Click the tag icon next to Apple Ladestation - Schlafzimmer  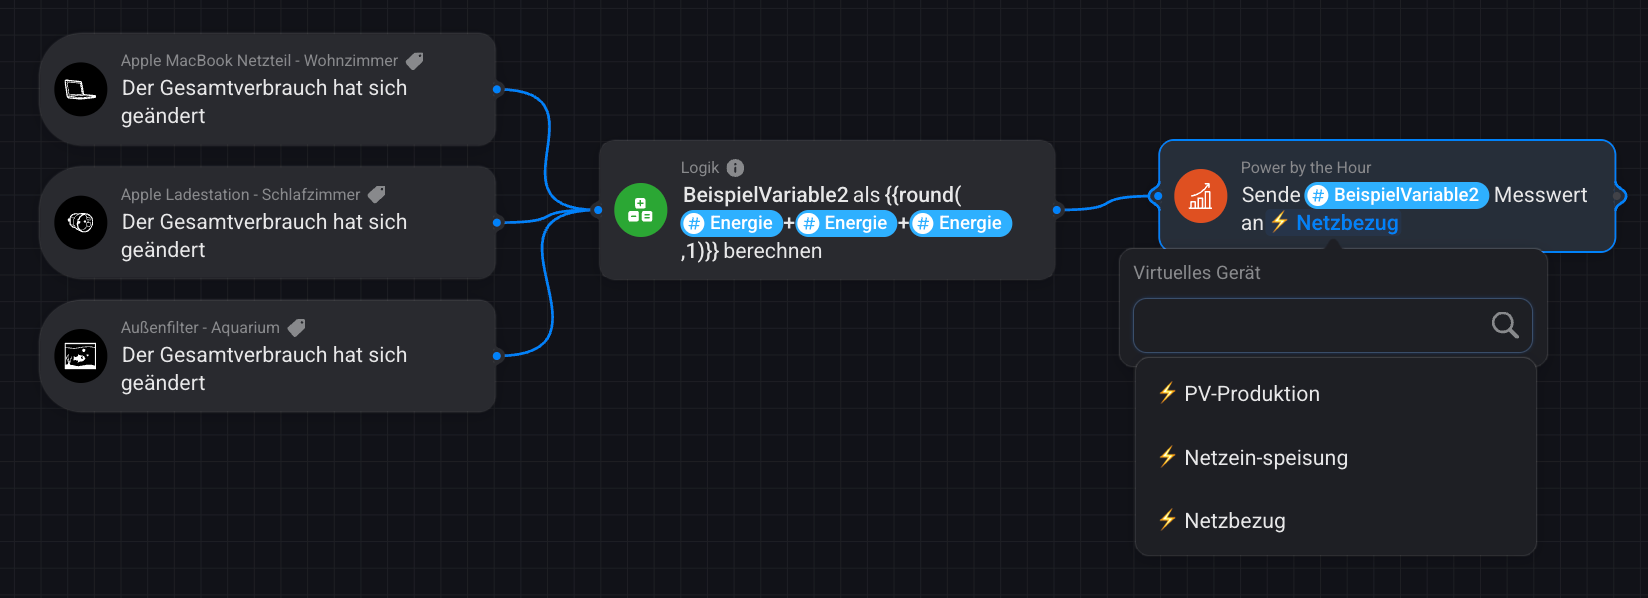pos(377,194)
